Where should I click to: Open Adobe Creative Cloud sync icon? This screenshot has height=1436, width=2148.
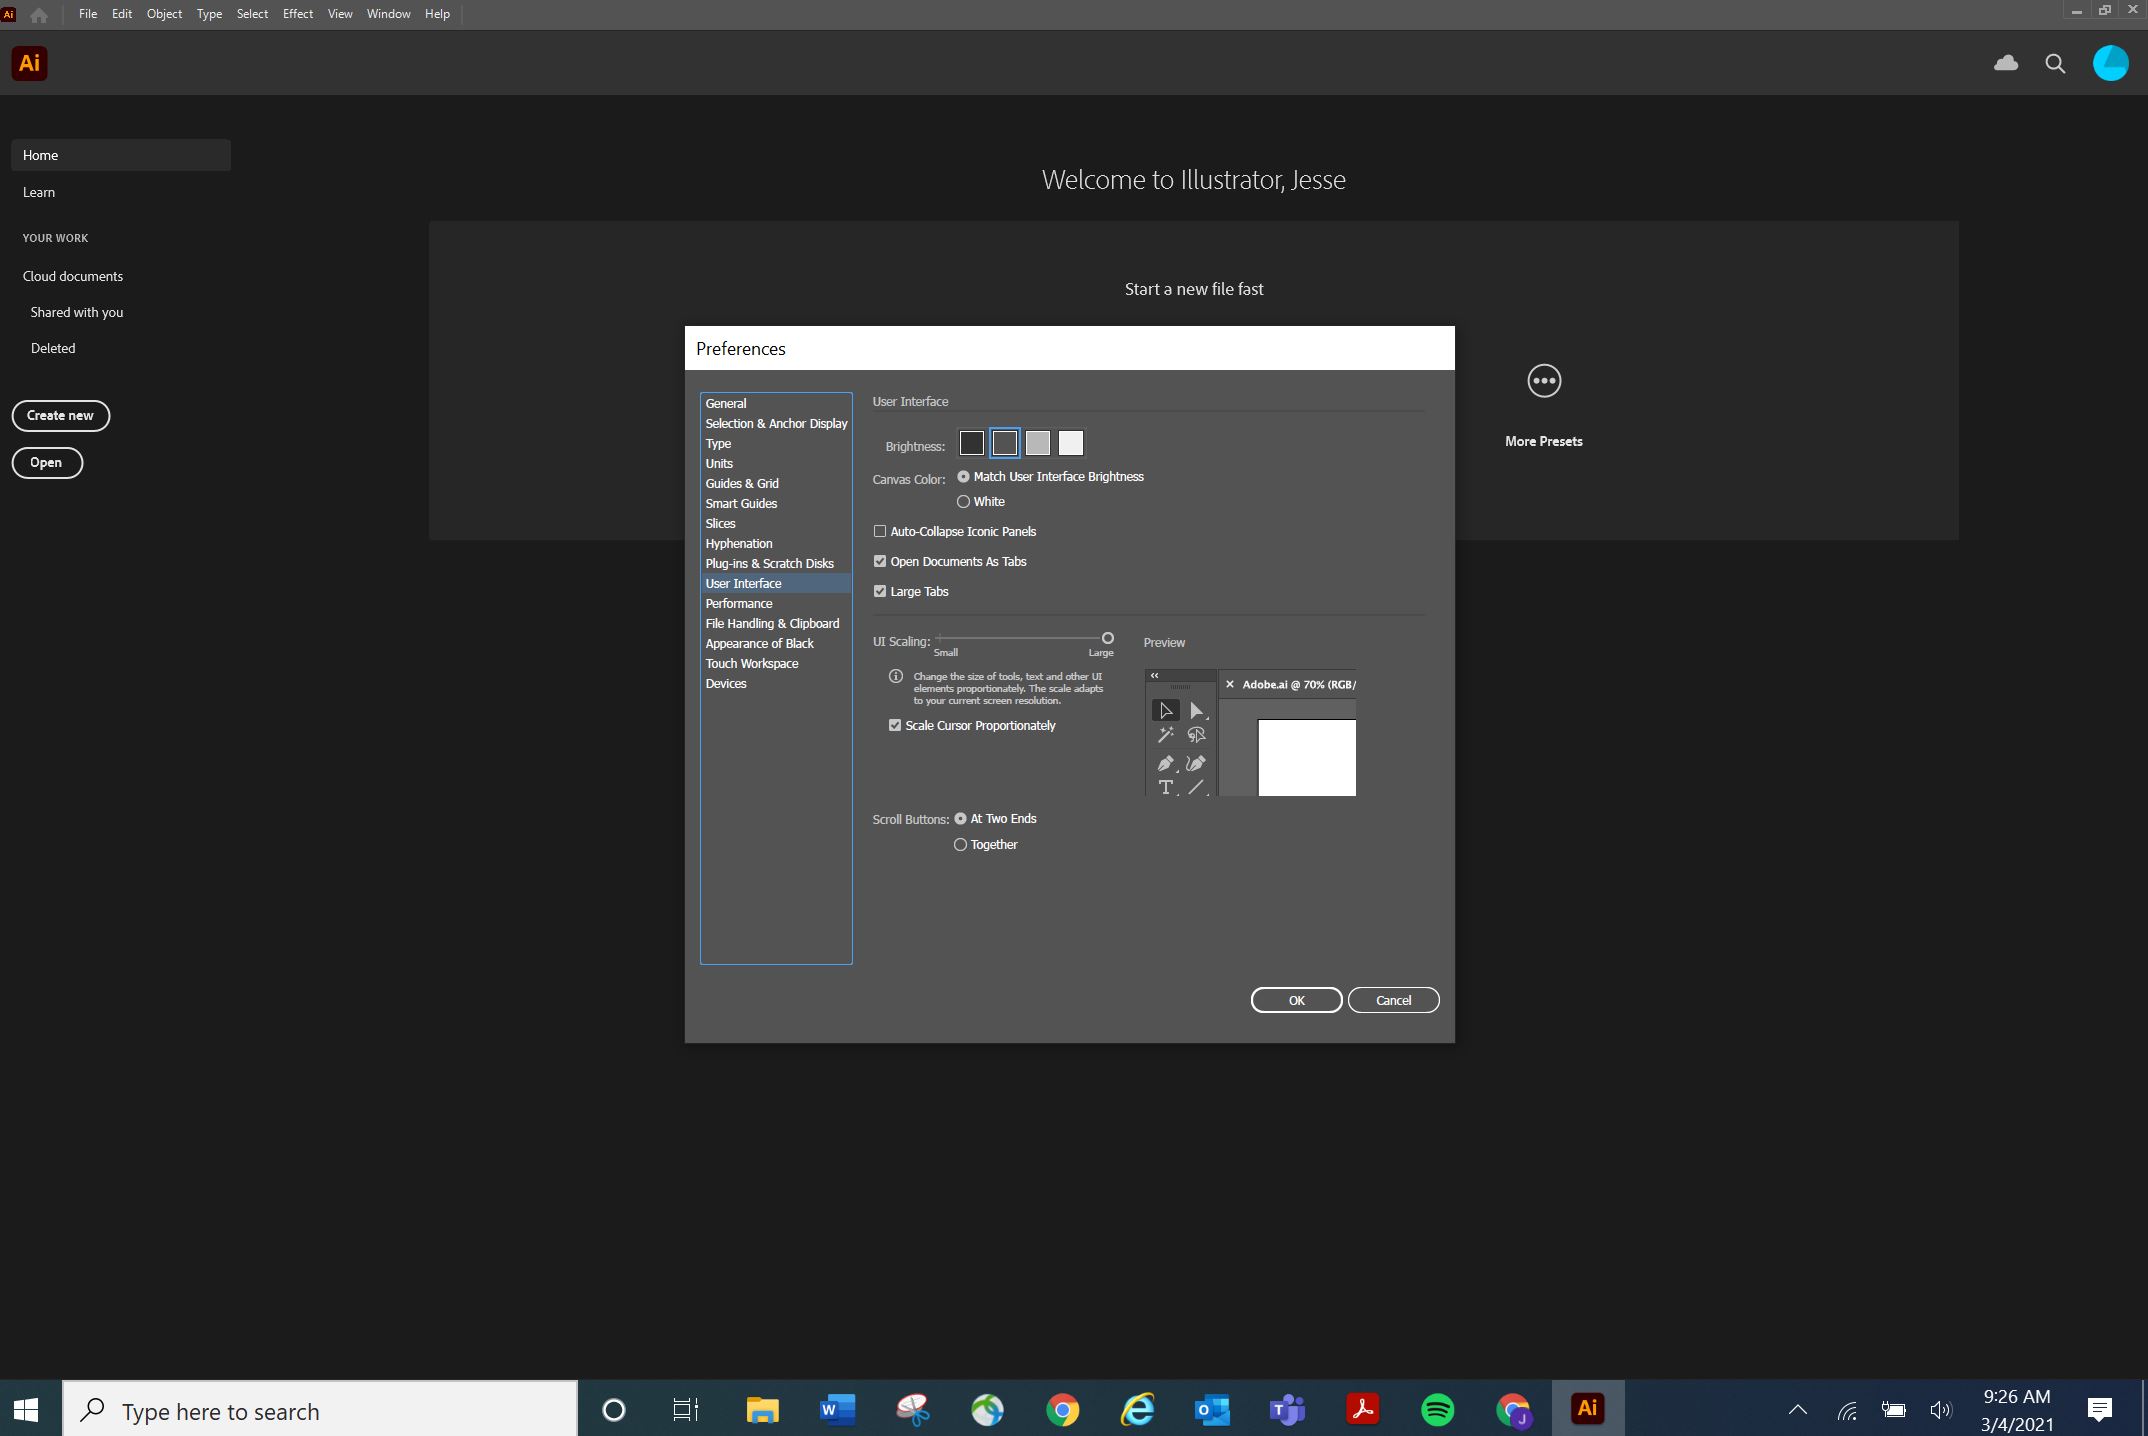[2004, 63]
